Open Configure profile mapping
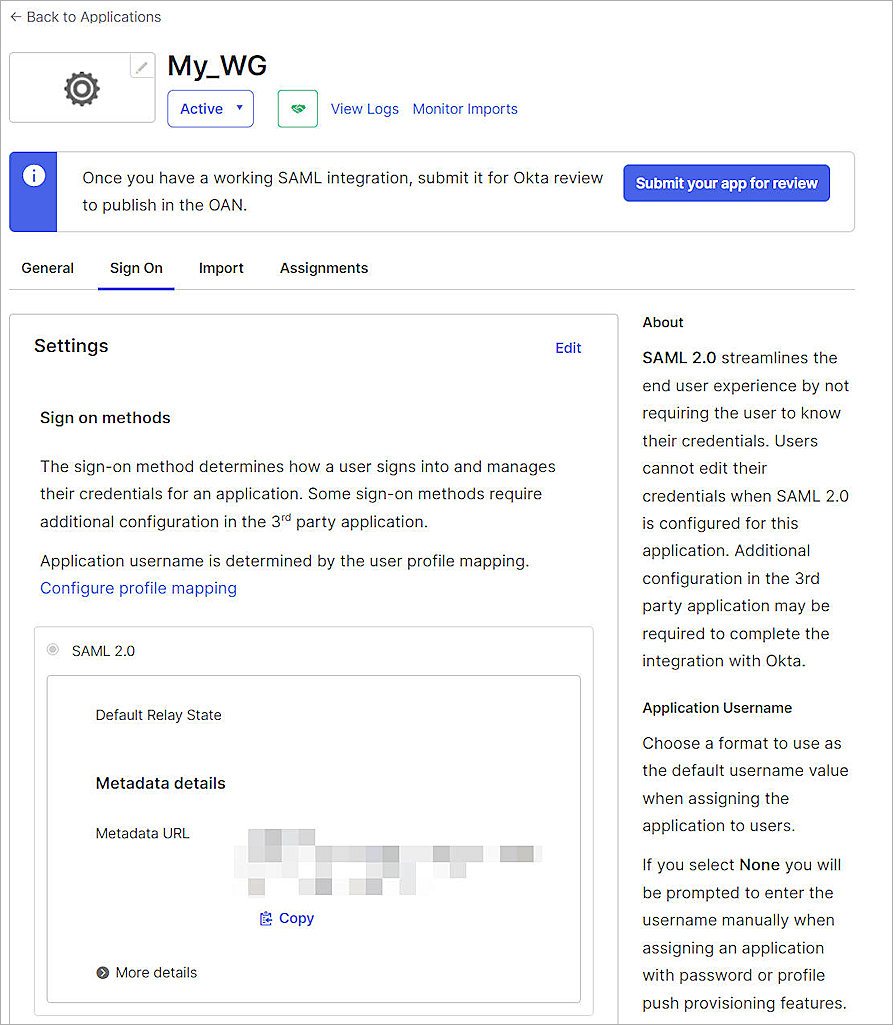This screenshot has width=893, height=1025. [x=138, y=588]
